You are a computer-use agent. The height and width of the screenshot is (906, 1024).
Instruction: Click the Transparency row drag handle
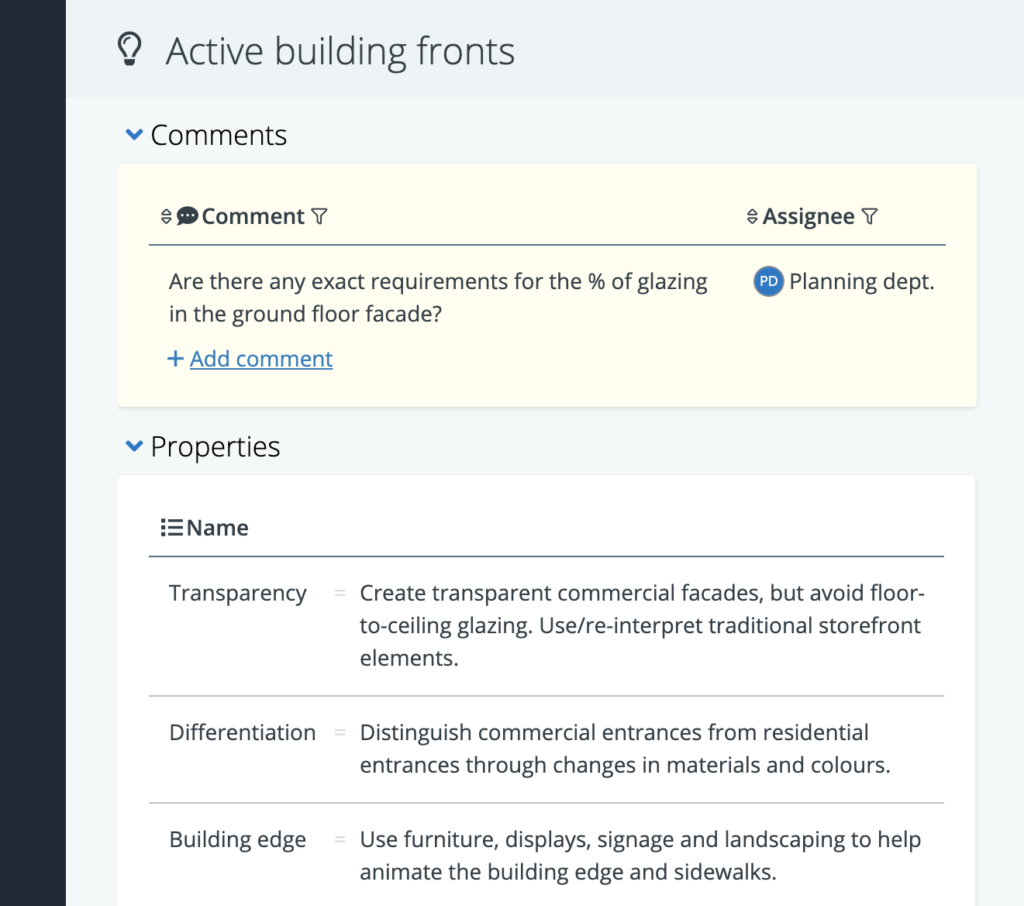pyautogui.click(x=340, y=593)
